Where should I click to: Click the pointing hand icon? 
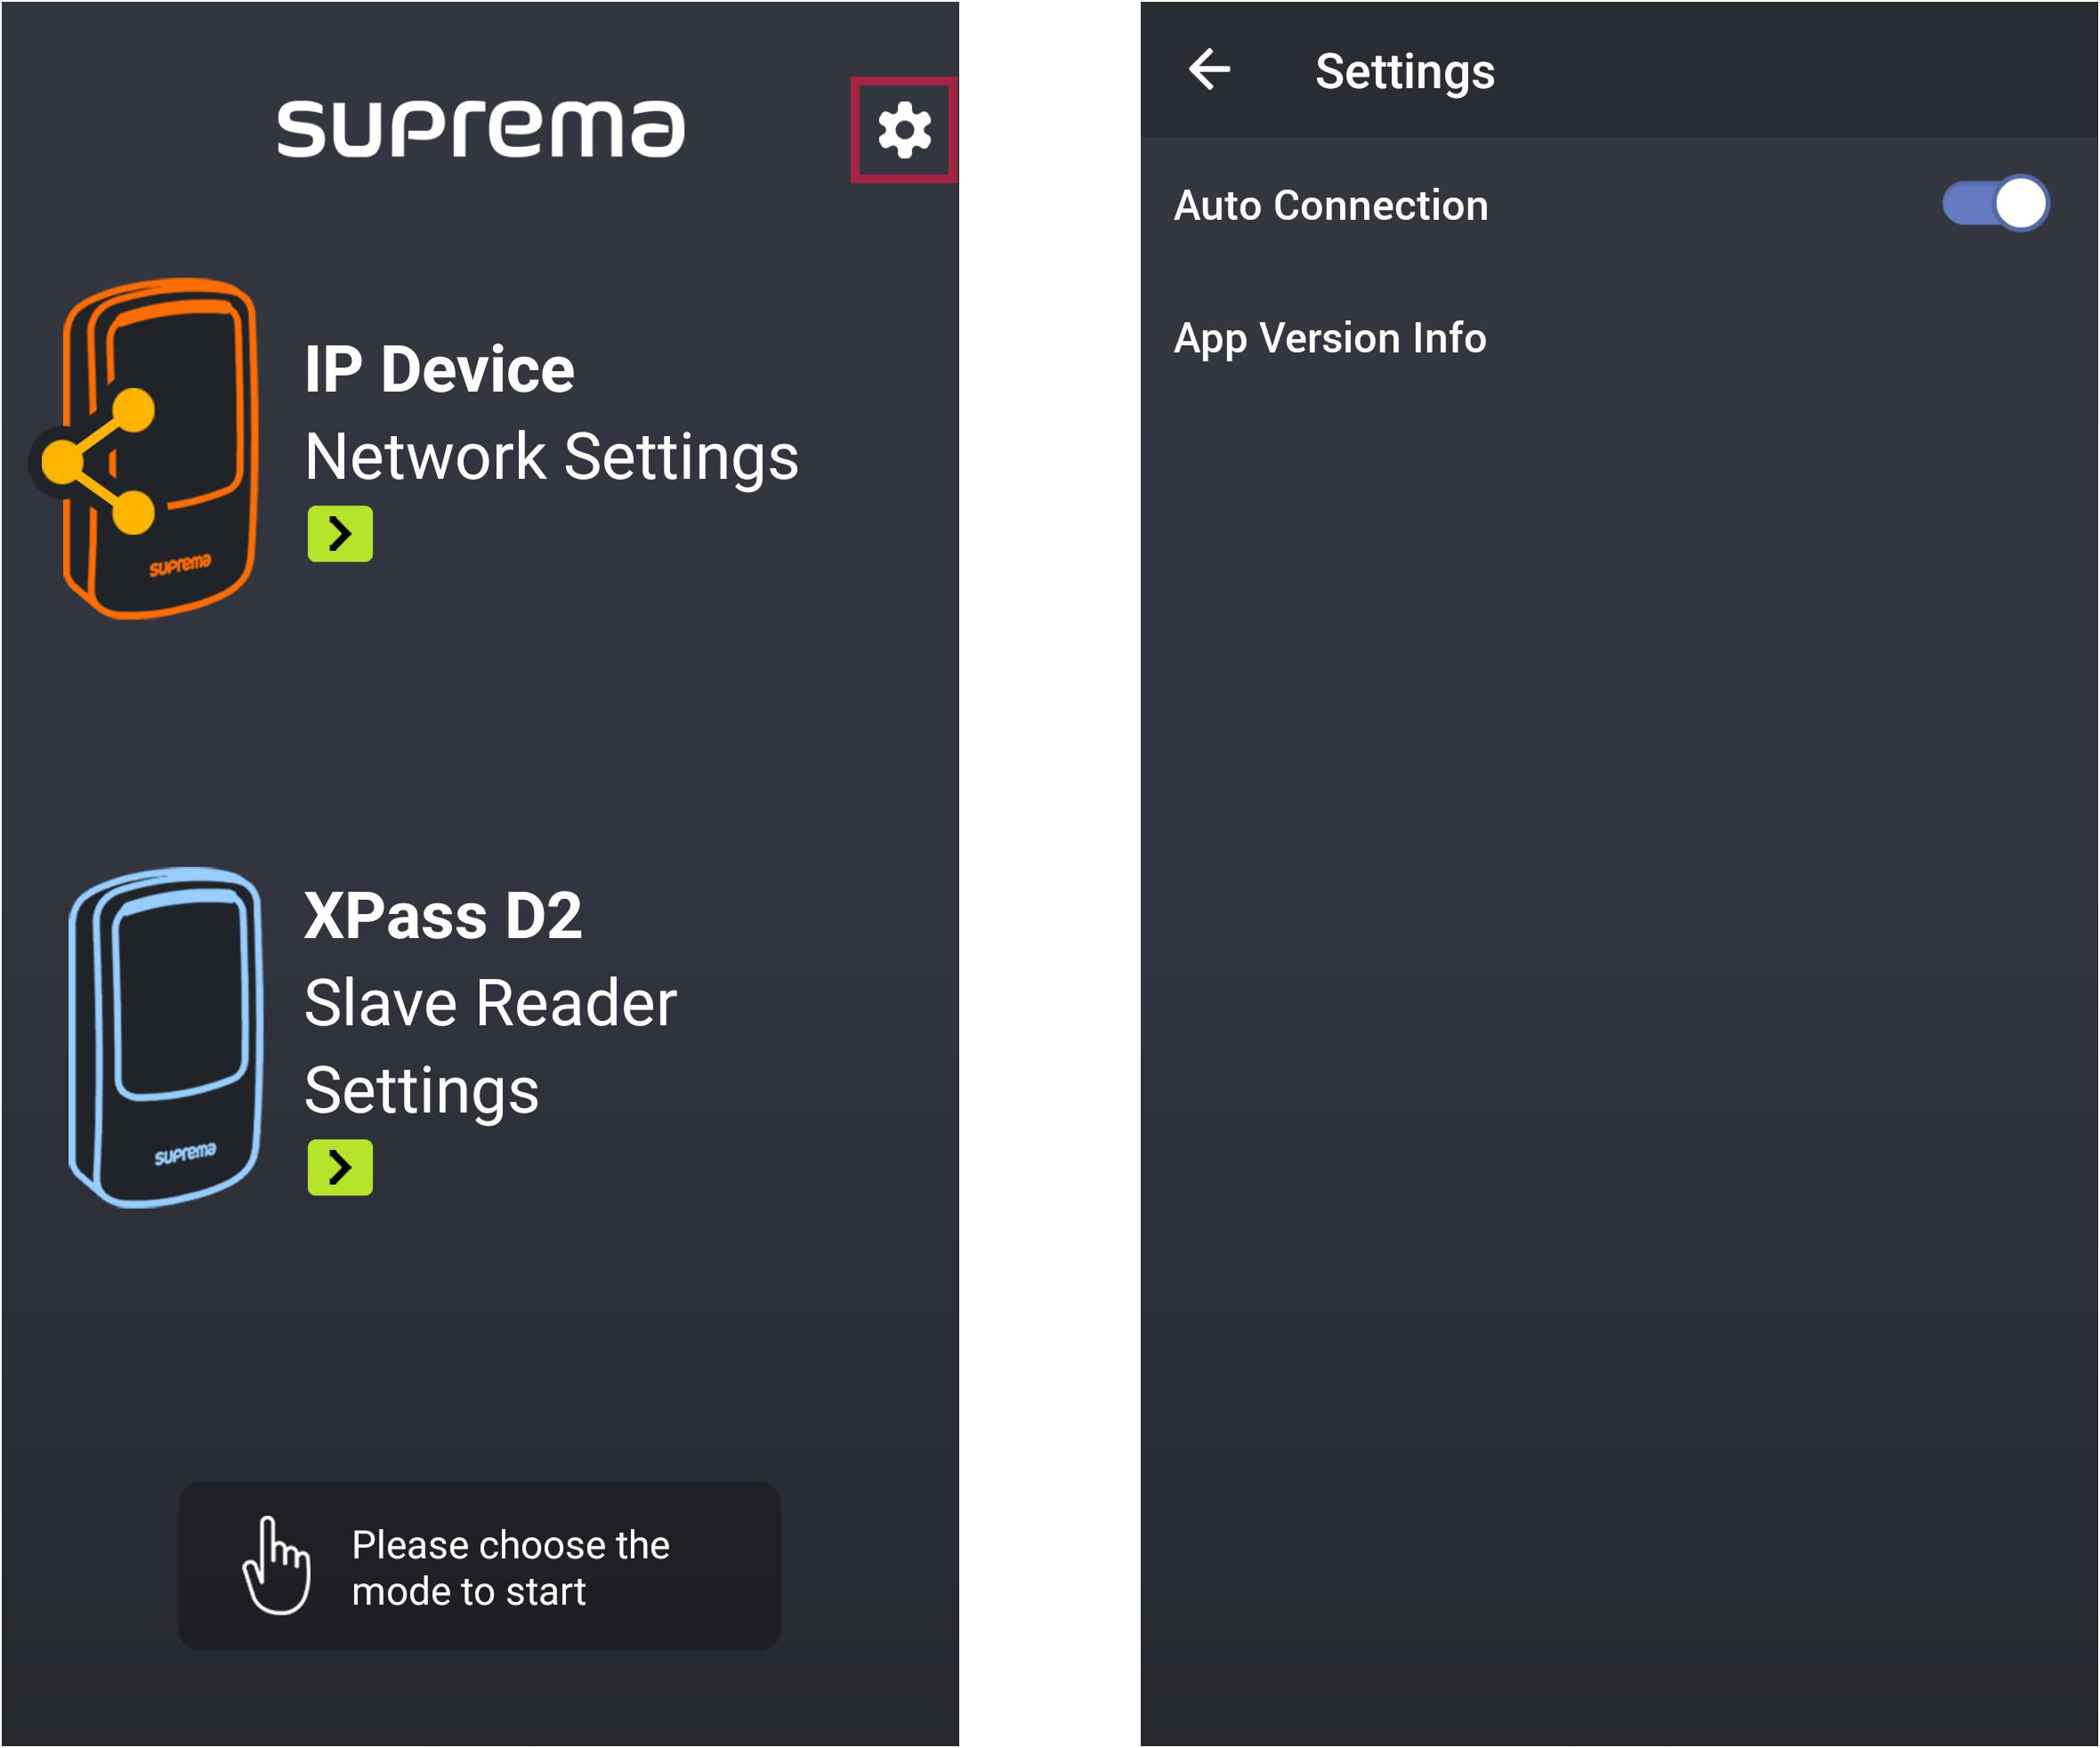pos(277,1566)
